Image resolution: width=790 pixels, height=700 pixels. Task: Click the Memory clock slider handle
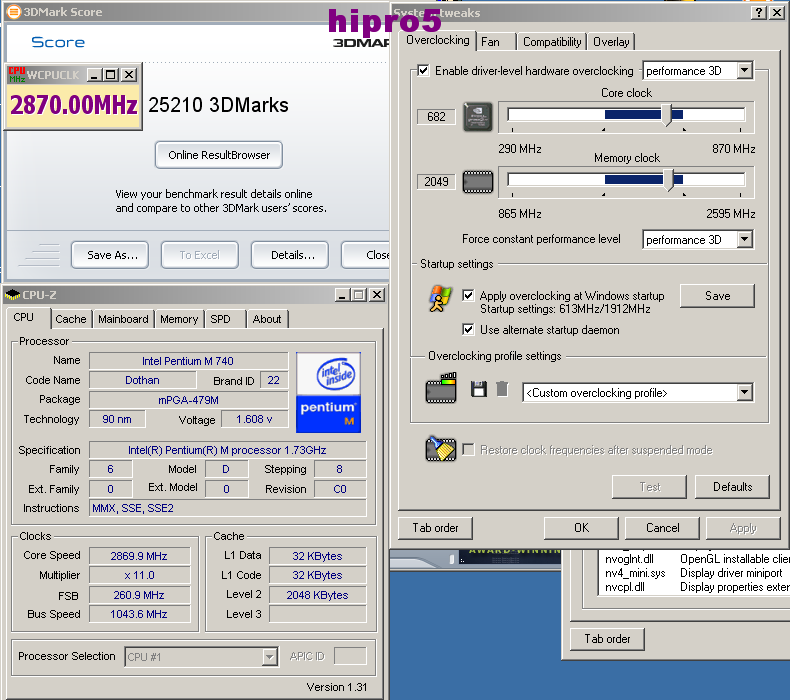(x=669, y=180)
